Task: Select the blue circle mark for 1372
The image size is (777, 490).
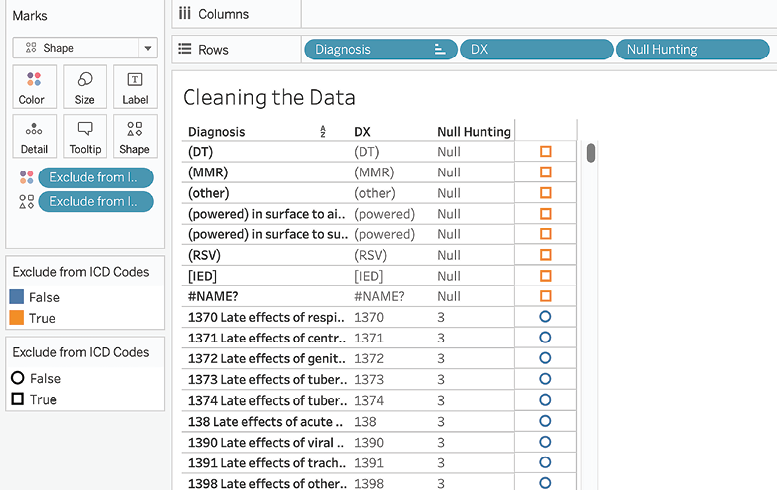Action: [x=545, y=358]
